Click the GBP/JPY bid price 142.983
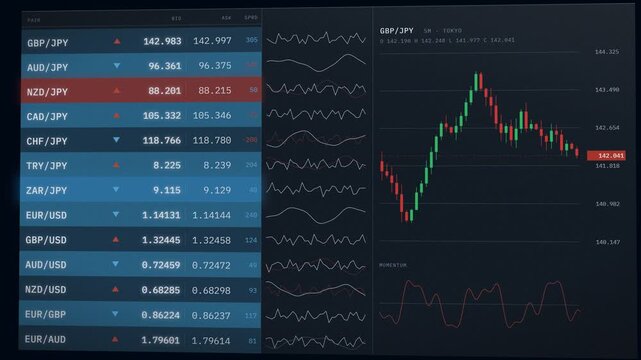Viewport: 641px width, 360px height. tap(162, 41)
